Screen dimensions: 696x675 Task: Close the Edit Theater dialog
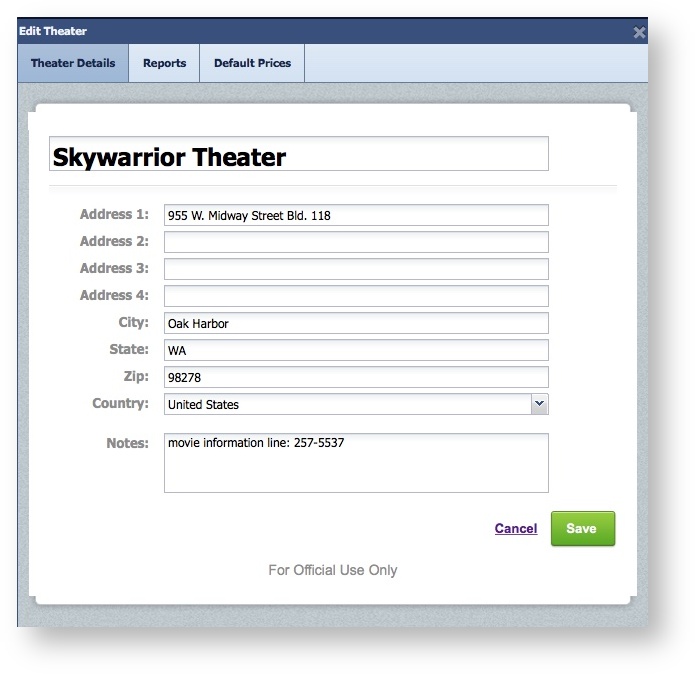639,32
